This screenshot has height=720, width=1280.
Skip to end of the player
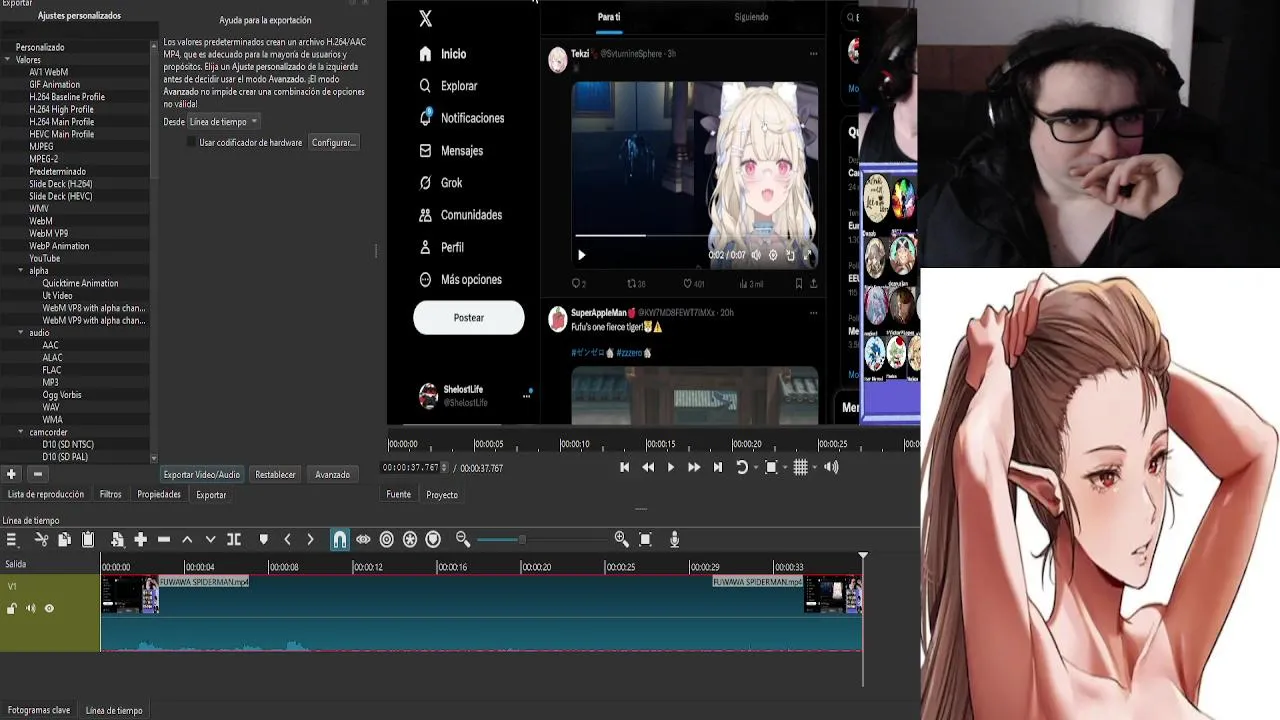point(717,467)
